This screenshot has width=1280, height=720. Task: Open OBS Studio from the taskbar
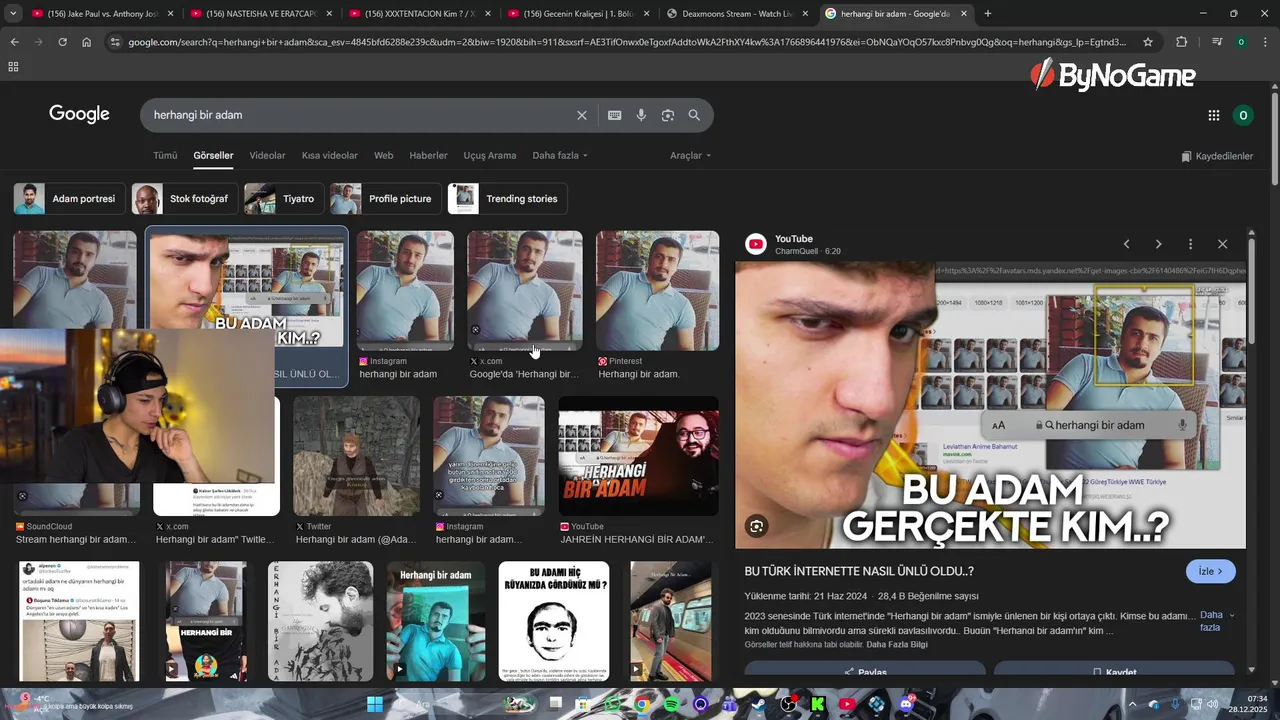click(789, 704)
